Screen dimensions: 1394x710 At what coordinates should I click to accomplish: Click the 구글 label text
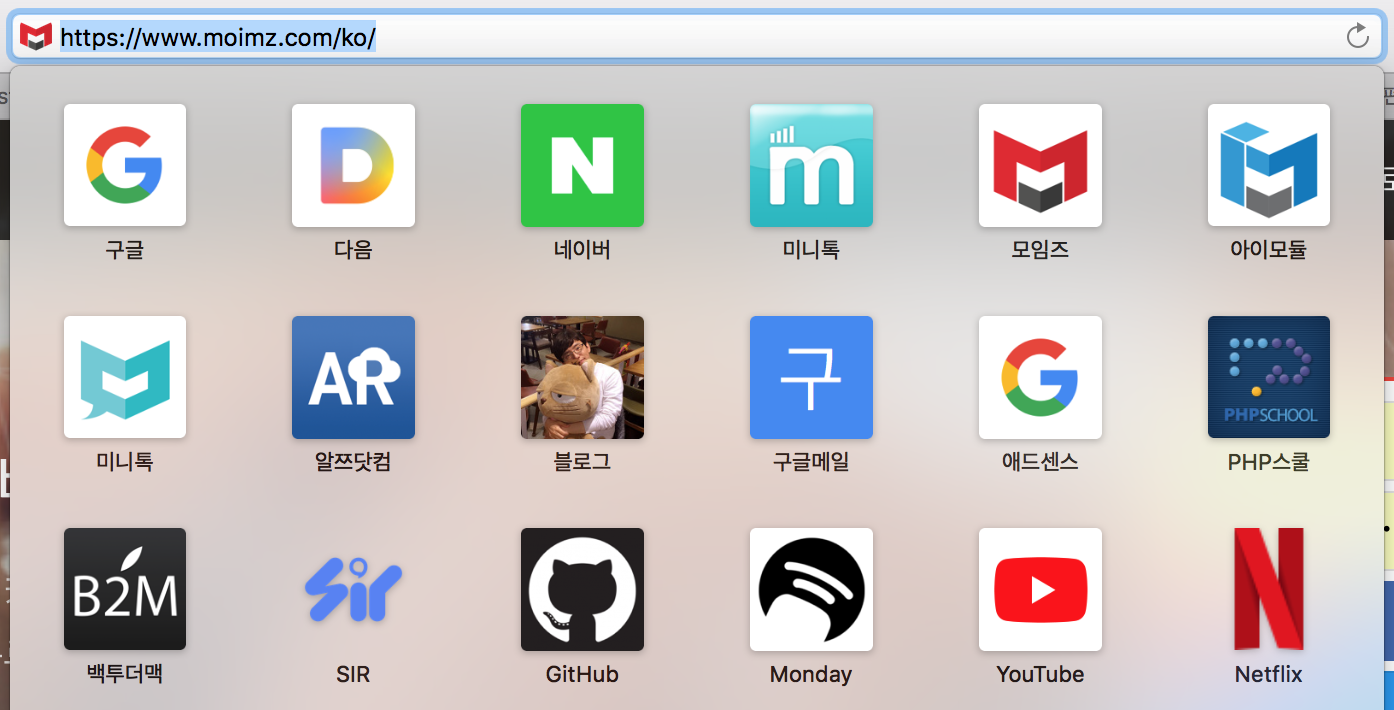(125, 250)
